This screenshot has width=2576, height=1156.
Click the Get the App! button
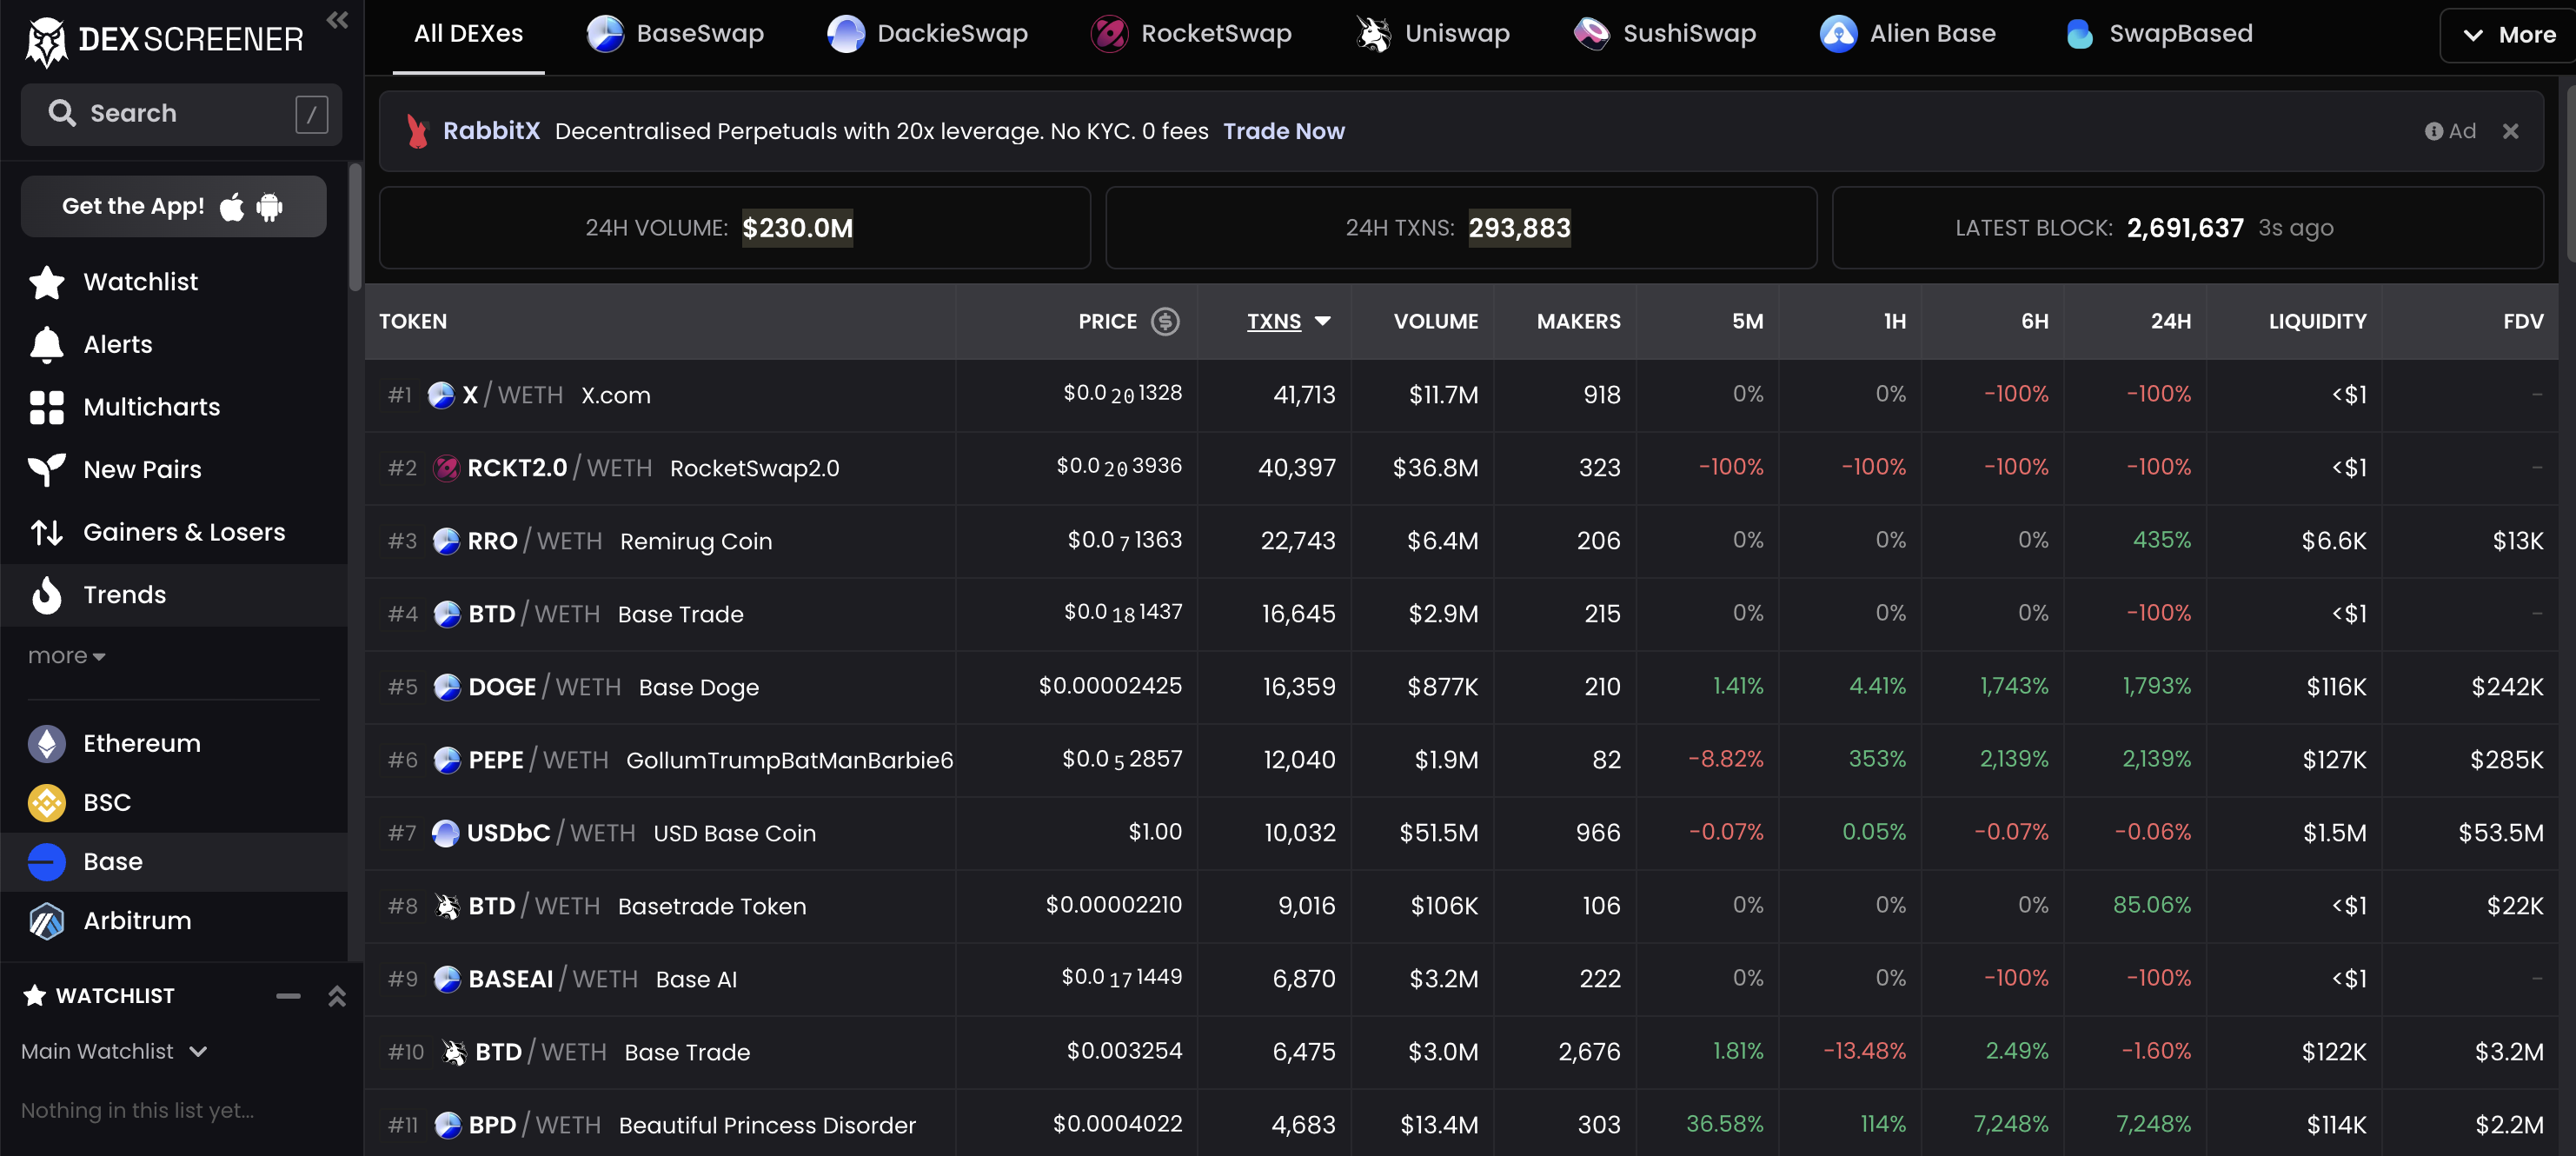[x=173, y=207]
